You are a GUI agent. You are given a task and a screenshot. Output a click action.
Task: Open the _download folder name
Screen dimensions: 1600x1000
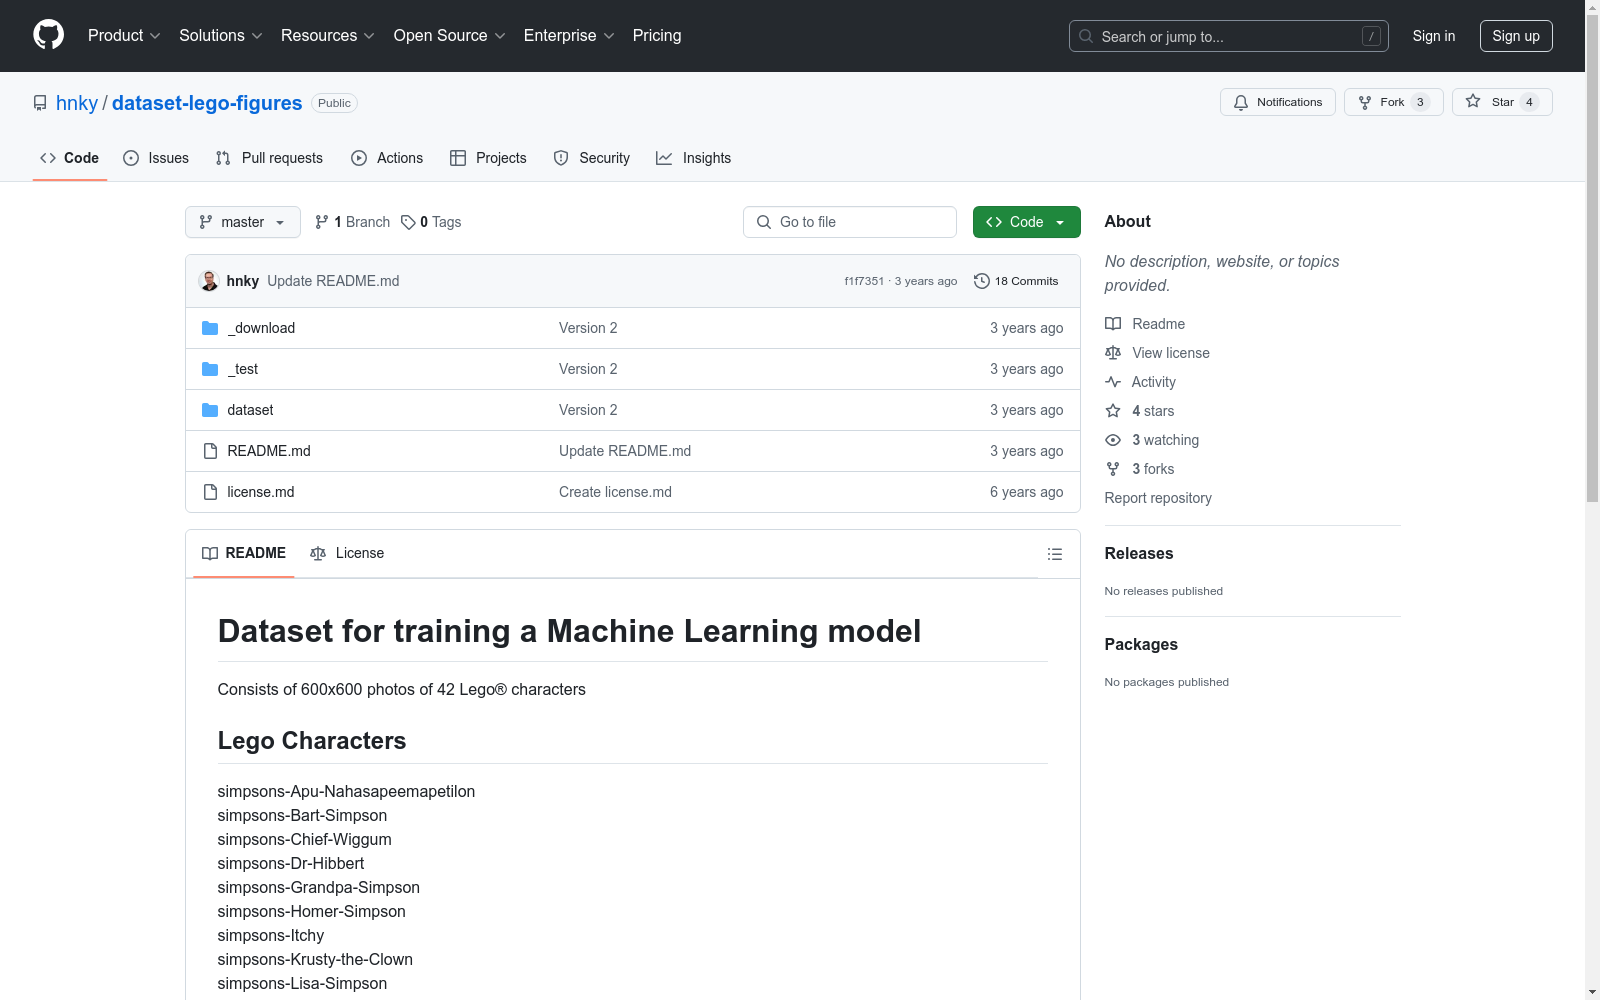coord(261,328)
